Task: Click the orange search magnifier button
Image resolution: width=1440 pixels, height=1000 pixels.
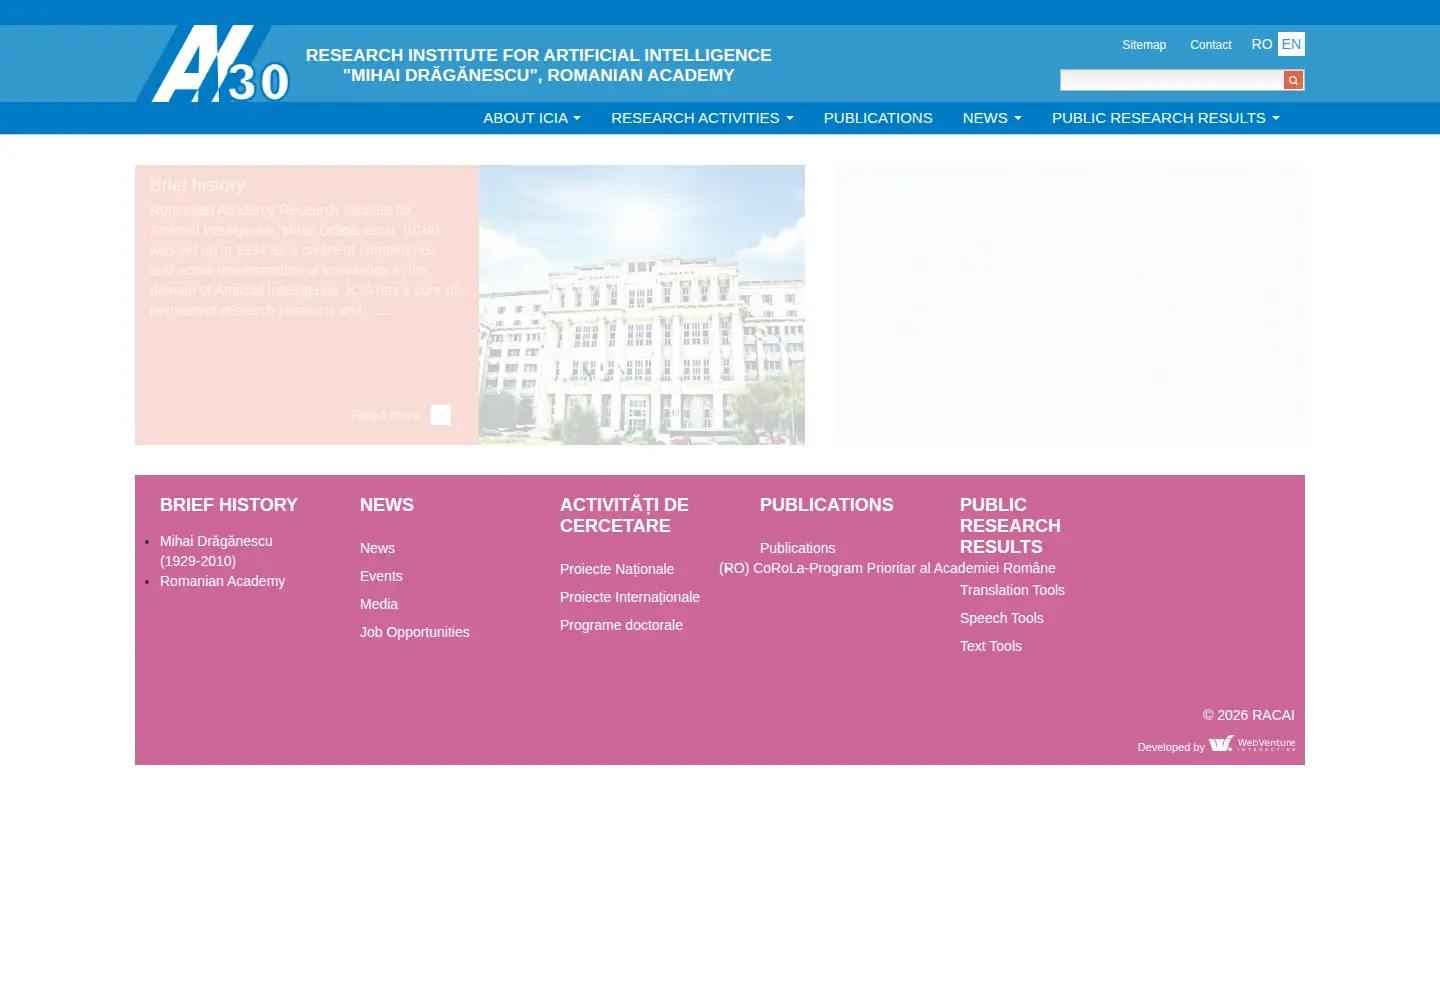Action: pyautogui.click(x=1293, y=80)
